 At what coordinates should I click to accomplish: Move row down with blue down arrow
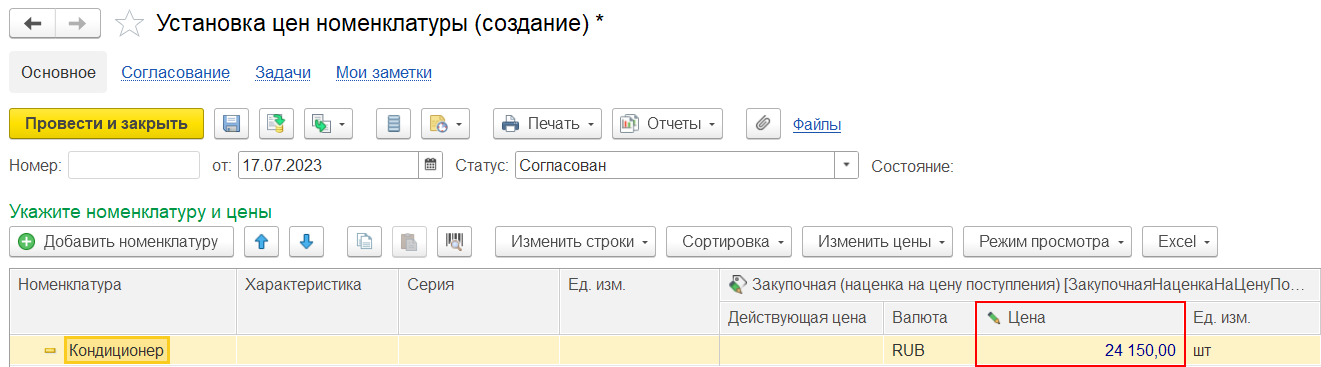(307, 241)
